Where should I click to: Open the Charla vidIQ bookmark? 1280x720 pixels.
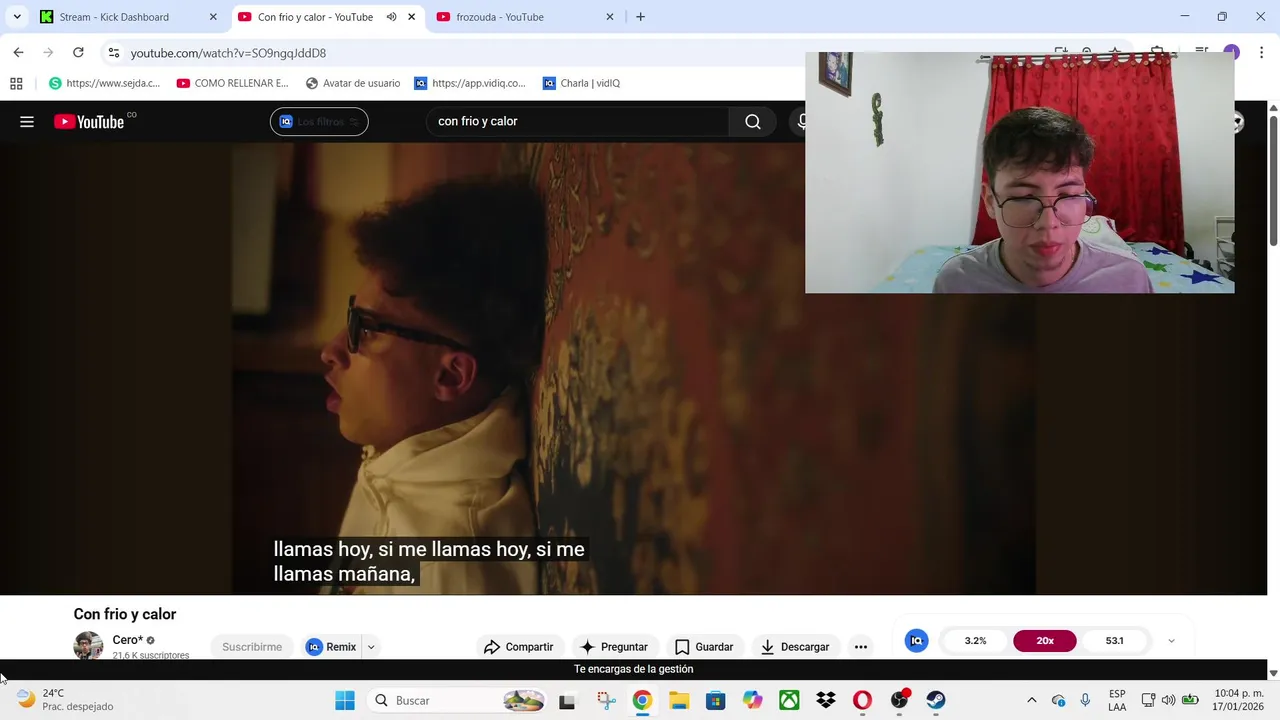pyautogui.click(x=581, y=83)
